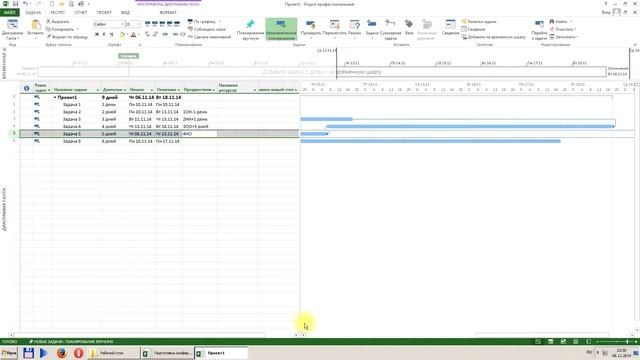The width and height of the screenshot is (640, 360).
Task: Toggle Italic formatting
Action: coord(104,35)
